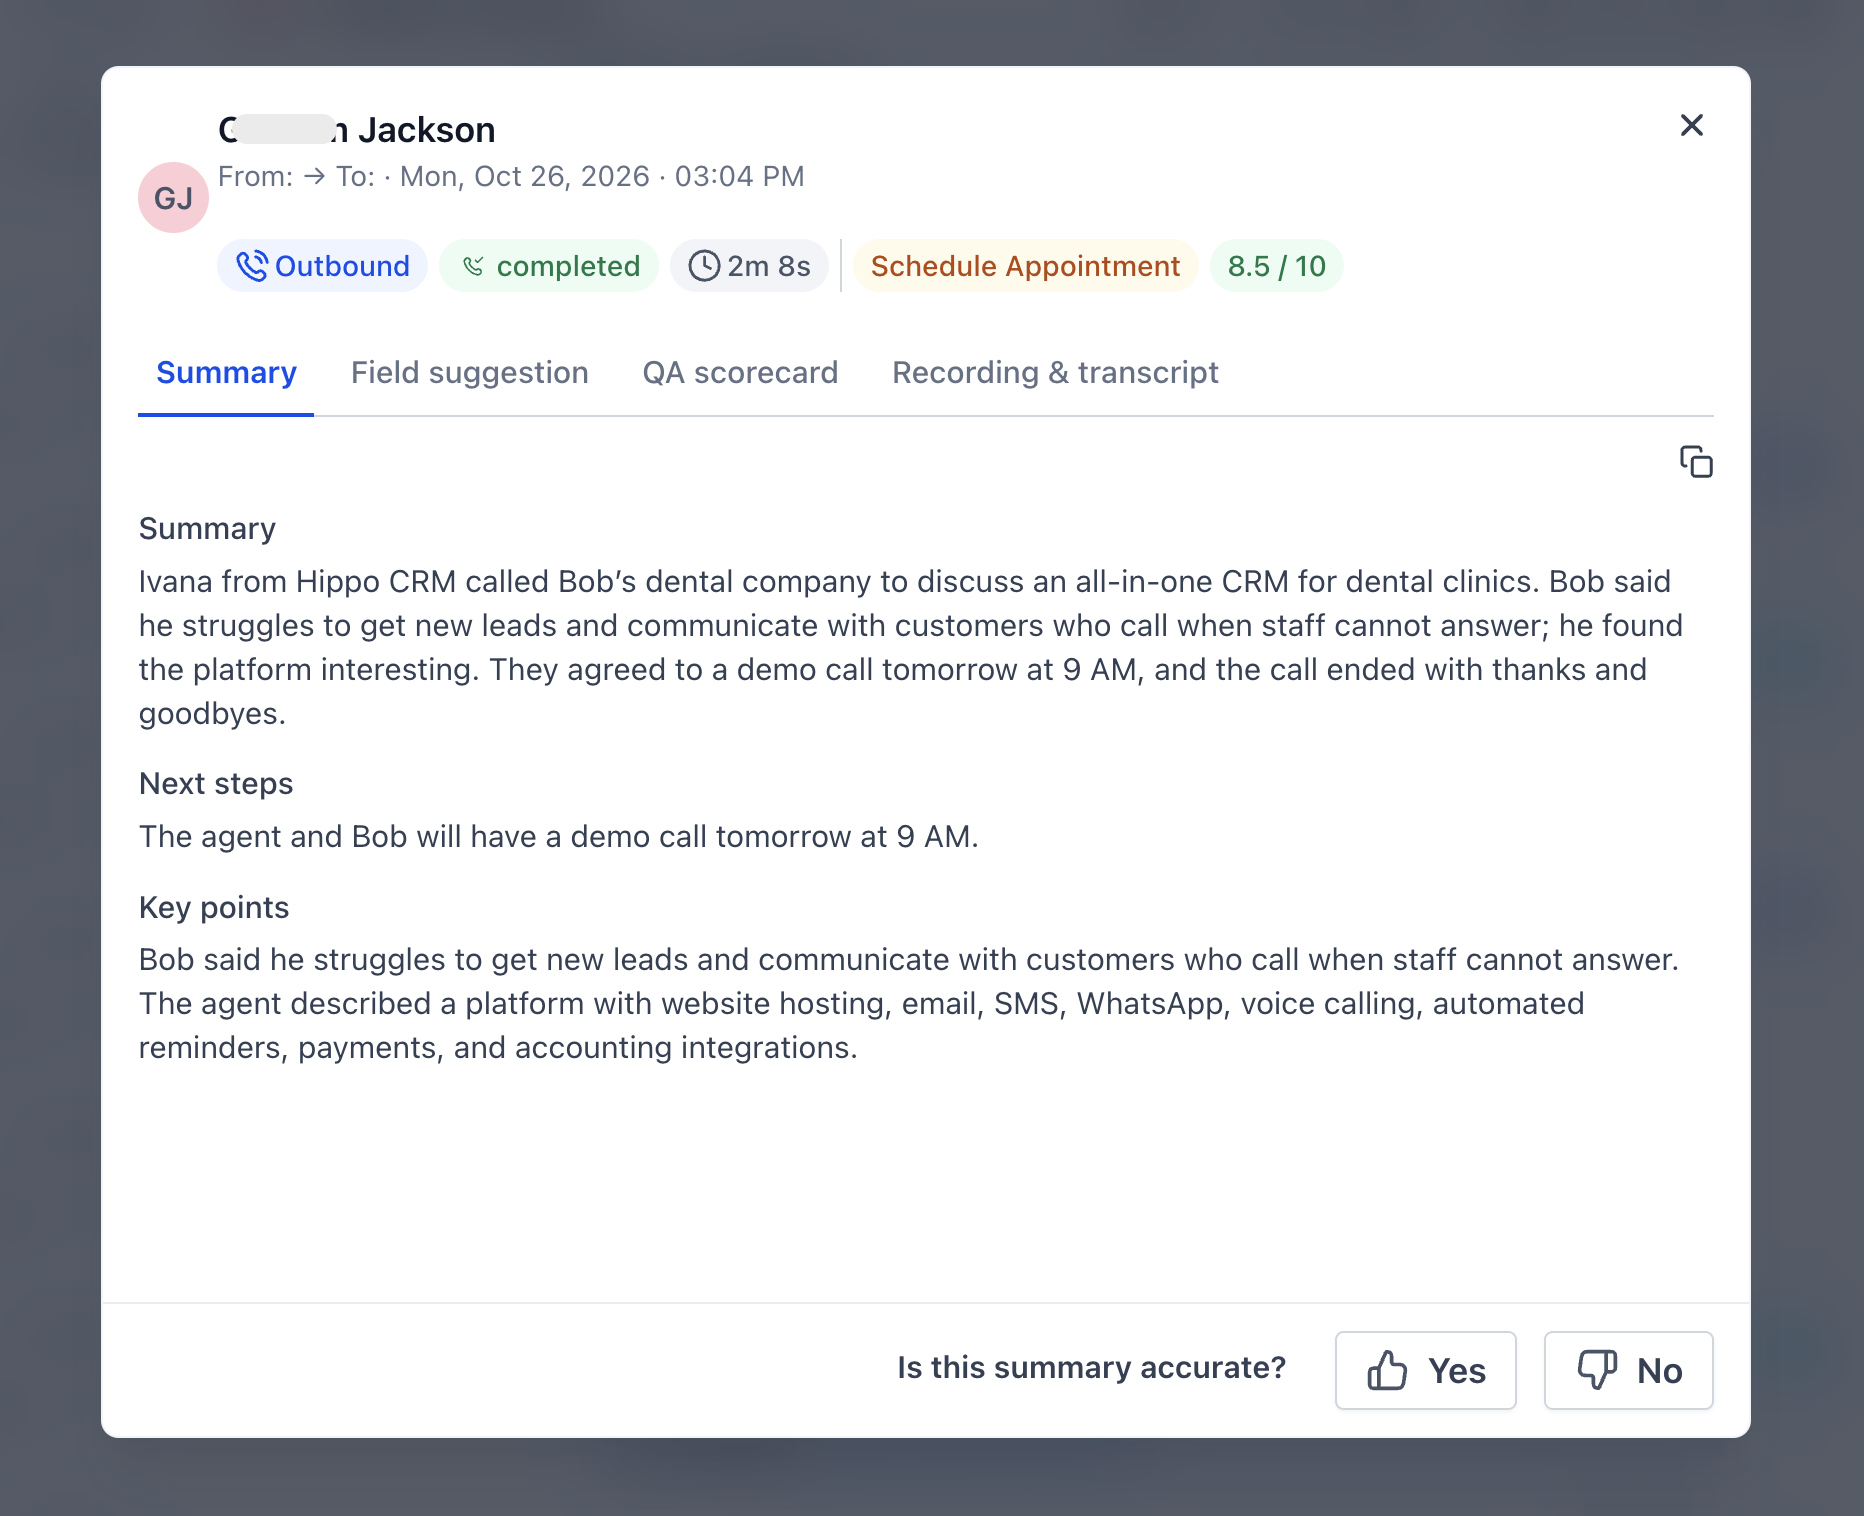
Task: Open the Recording & transcript tab
Action: (x=1055, y=372)
